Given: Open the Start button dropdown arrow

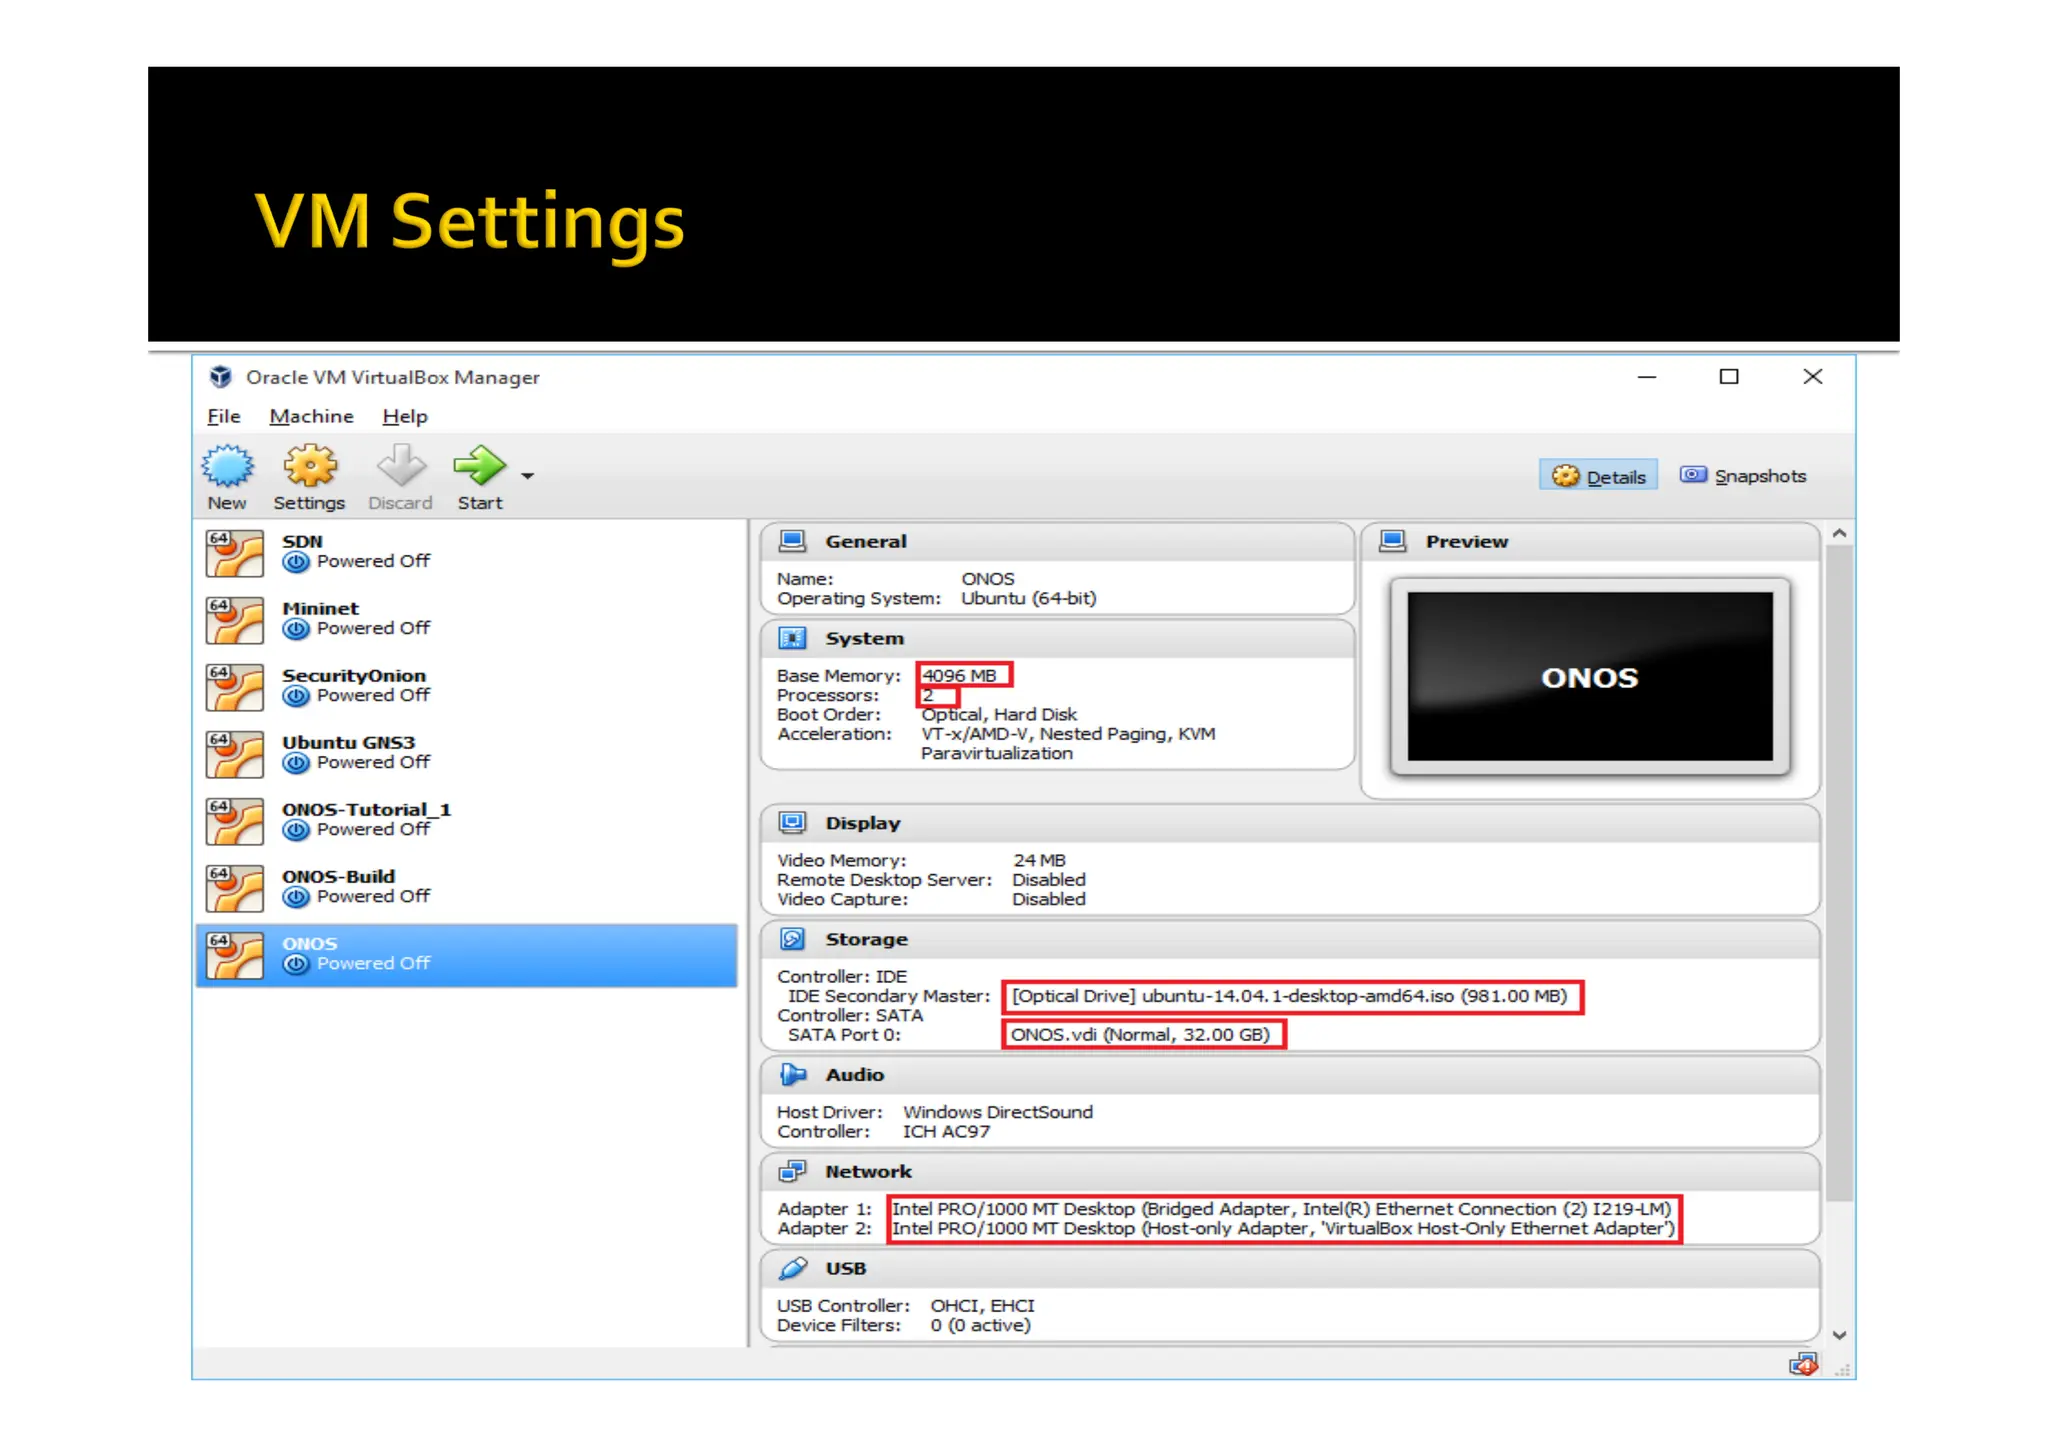Looking at the screenshot, I should point(528,476).
